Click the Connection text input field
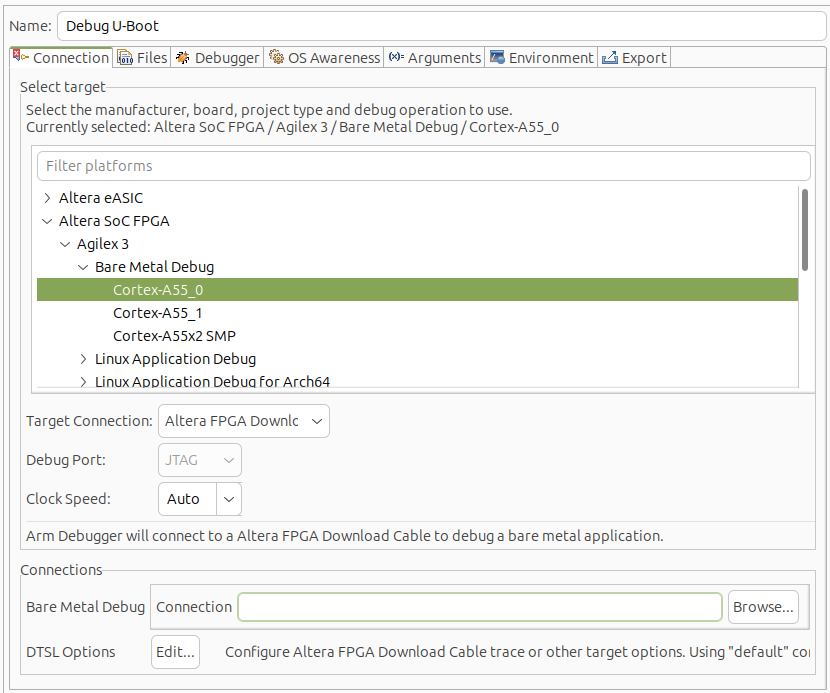 pyautogui.click(x=479, y=607)
